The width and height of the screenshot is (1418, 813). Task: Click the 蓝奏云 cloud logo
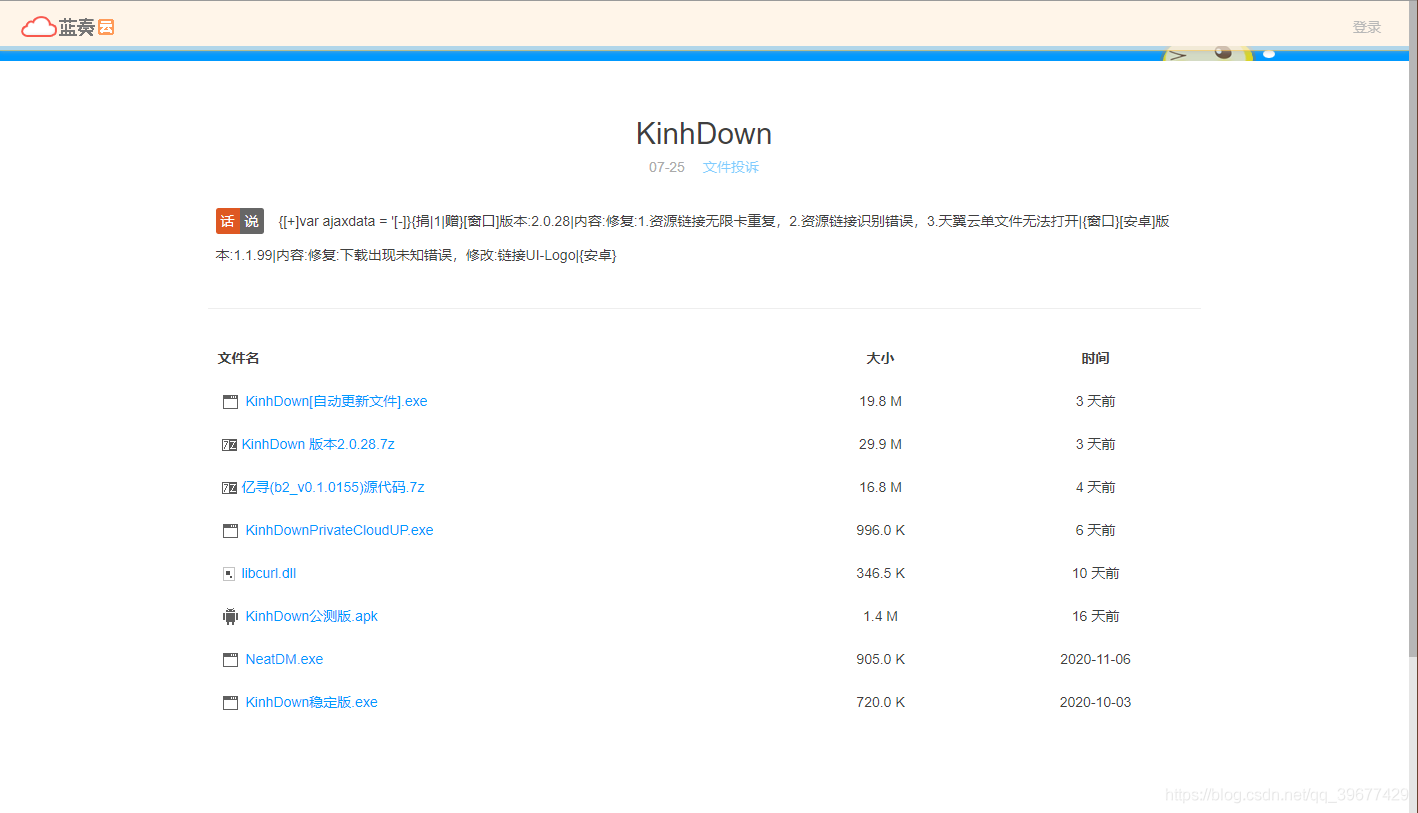(x=68, y=27)
